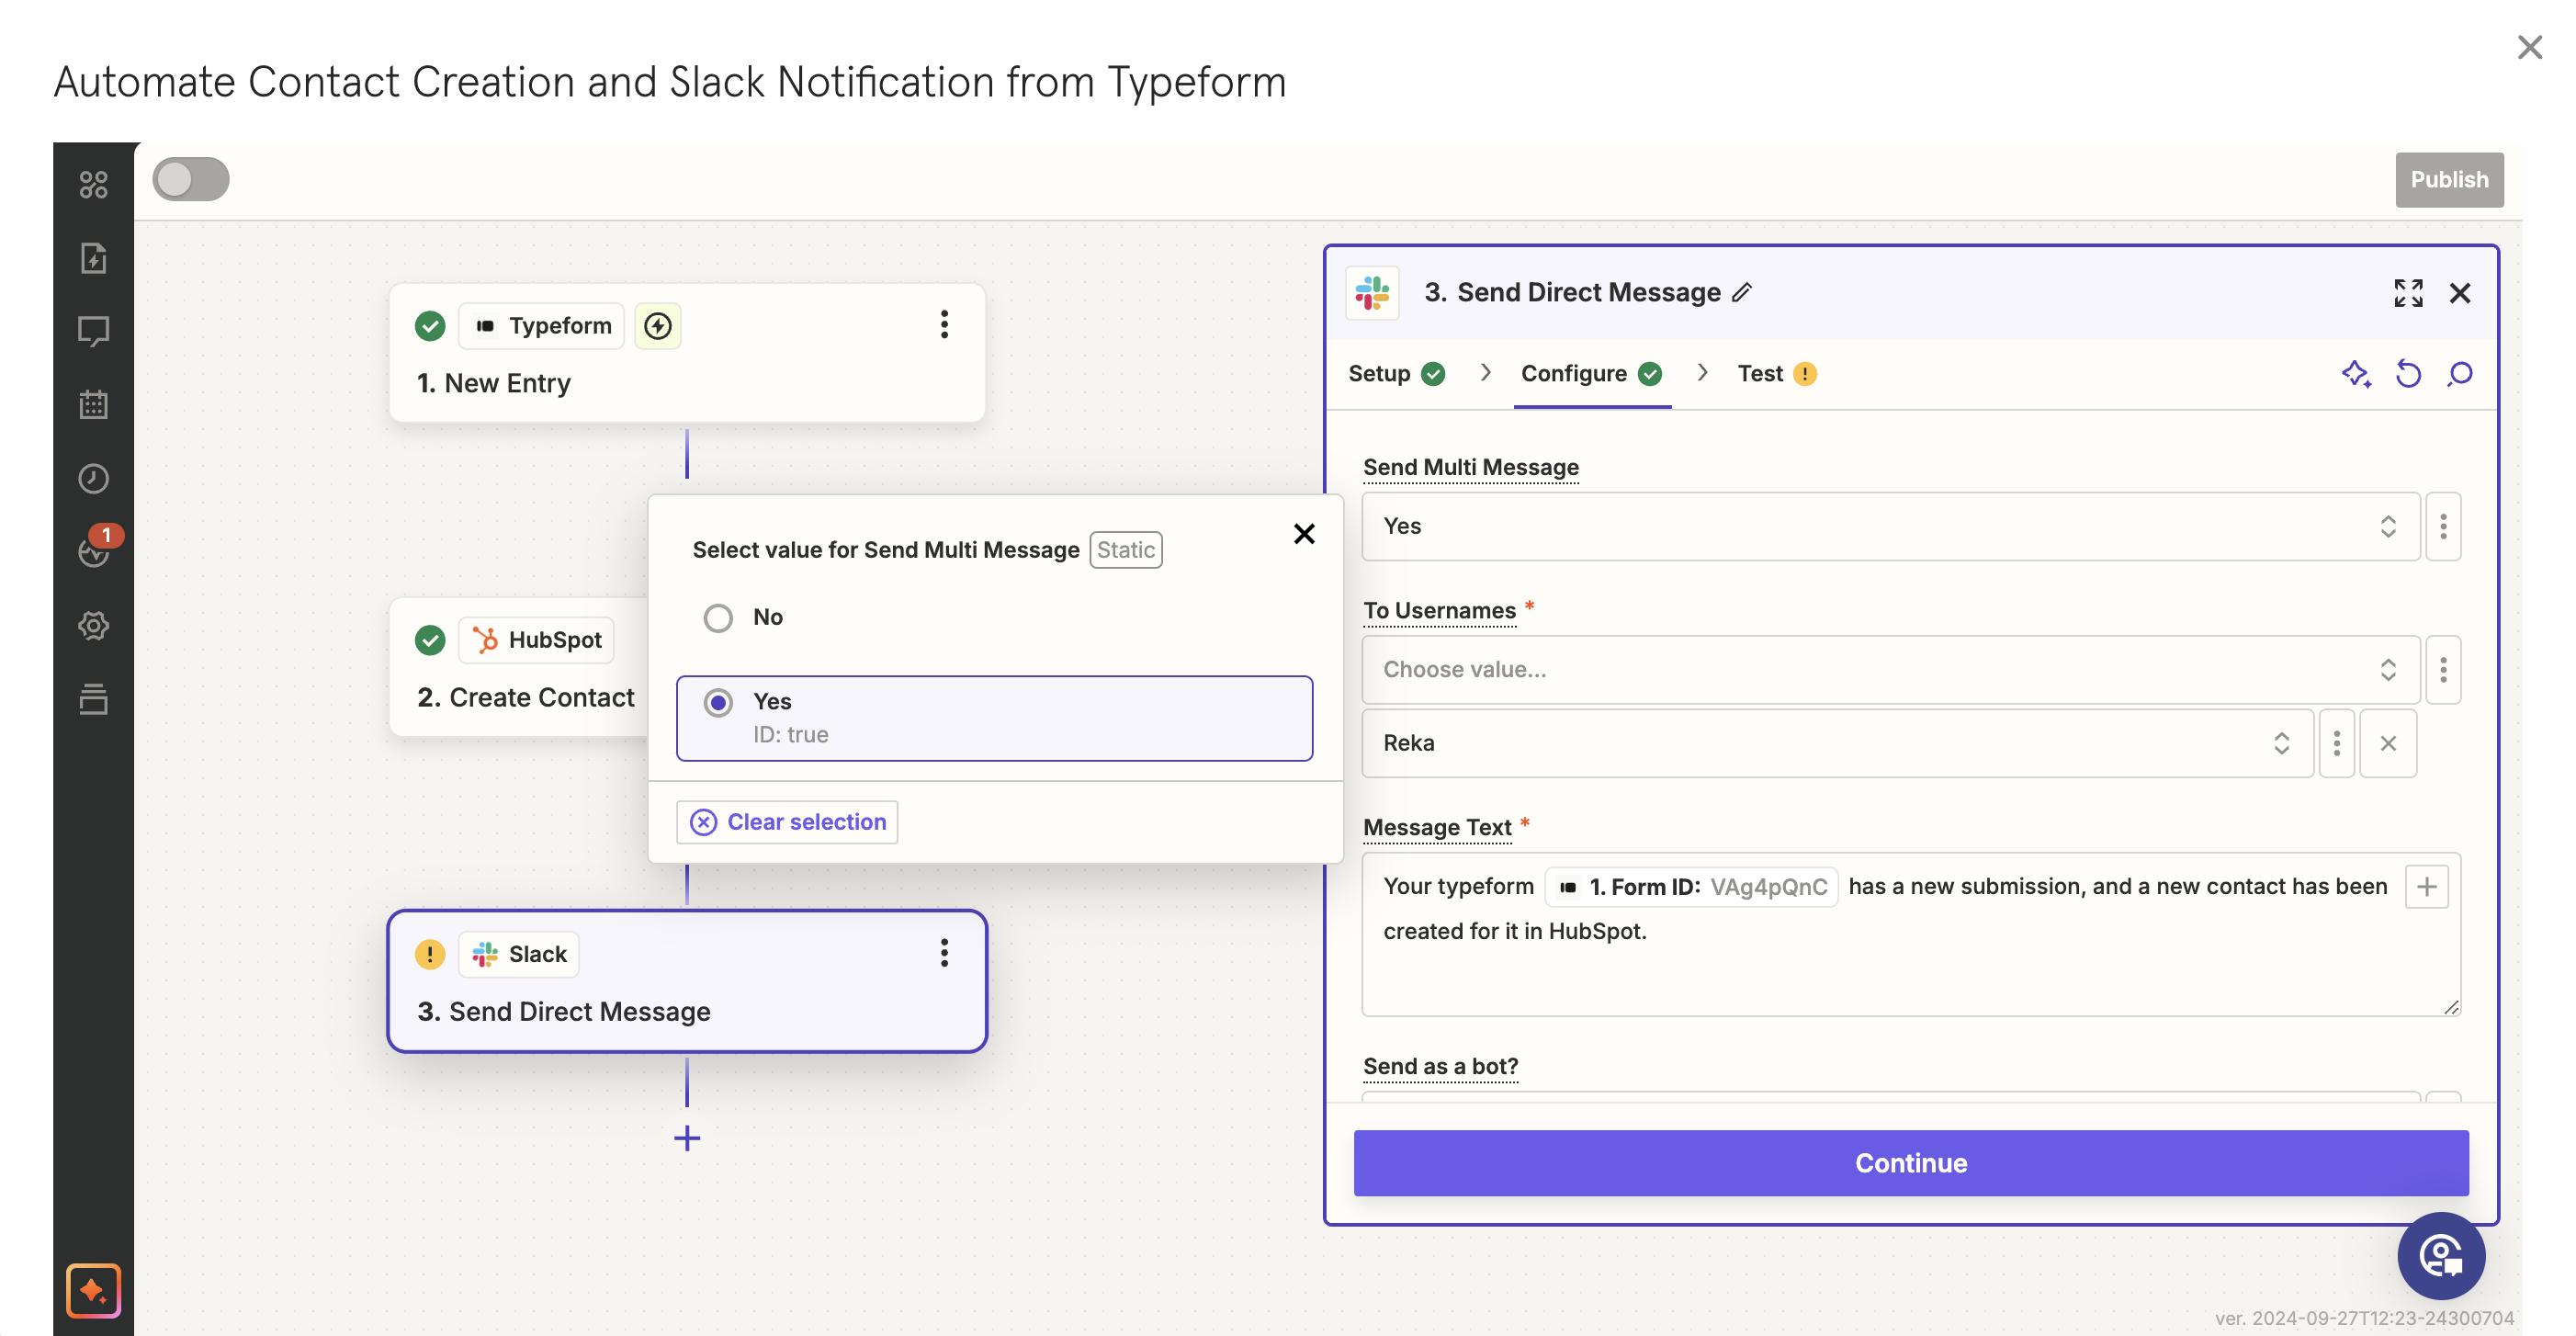This screenshot has height=1336, width=2576.
Task: Click the HubSpot app badge
Action: [536, 640]
